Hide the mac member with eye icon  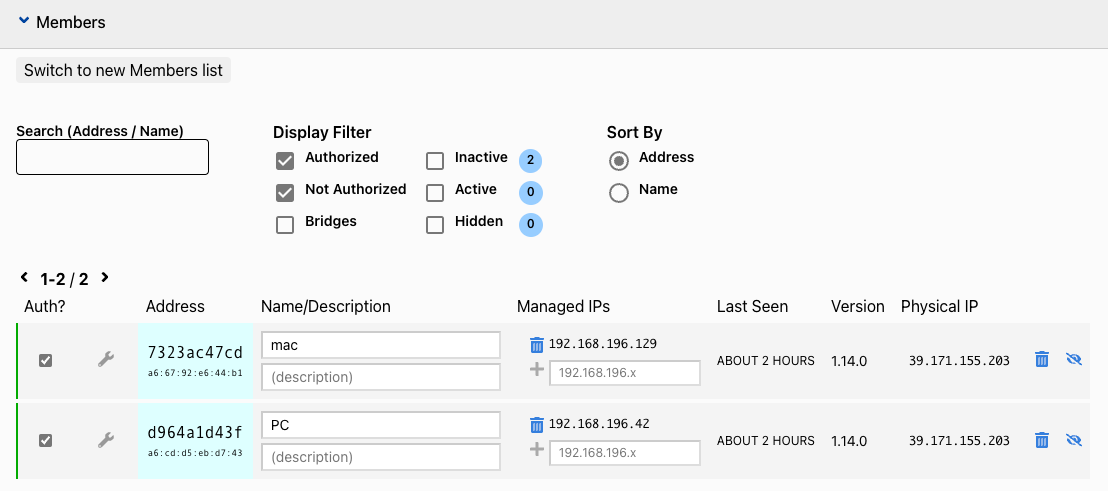1074,359
